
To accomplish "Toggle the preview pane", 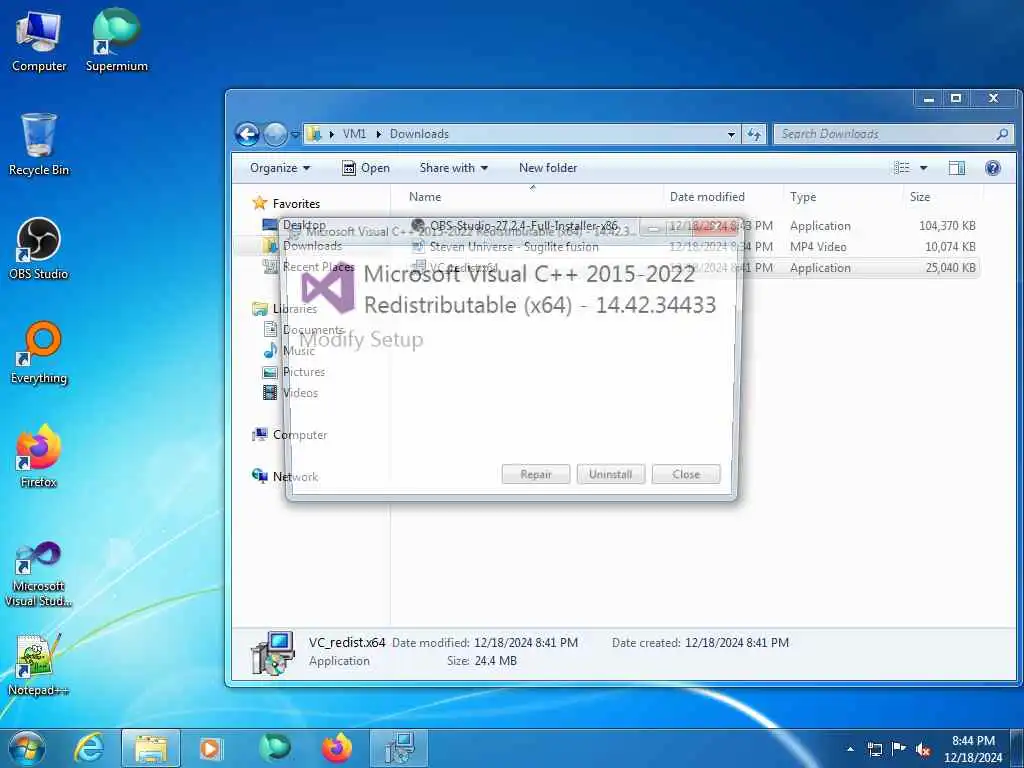I will [x=957, y=168].
